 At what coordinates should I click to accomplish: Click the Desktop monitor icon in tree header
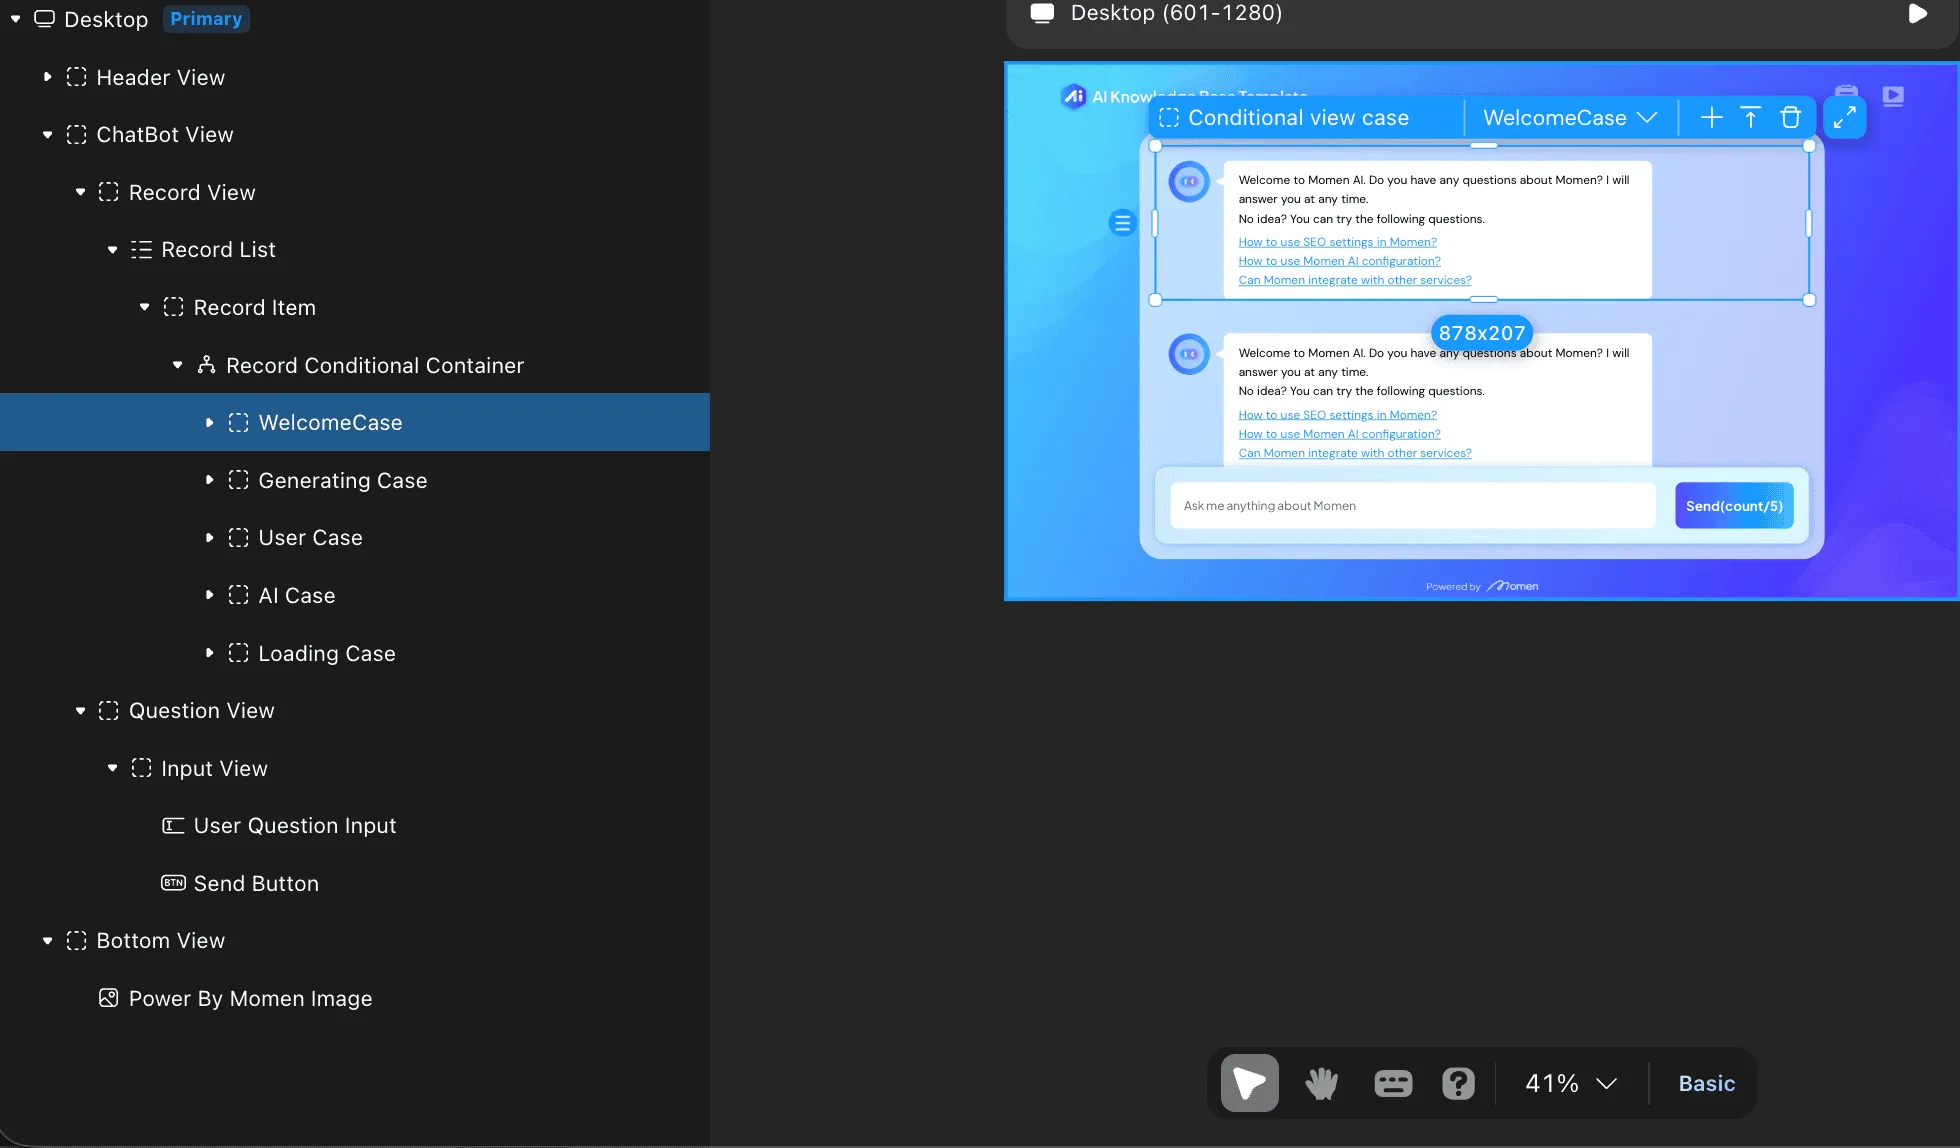click(x=44, y=19)
